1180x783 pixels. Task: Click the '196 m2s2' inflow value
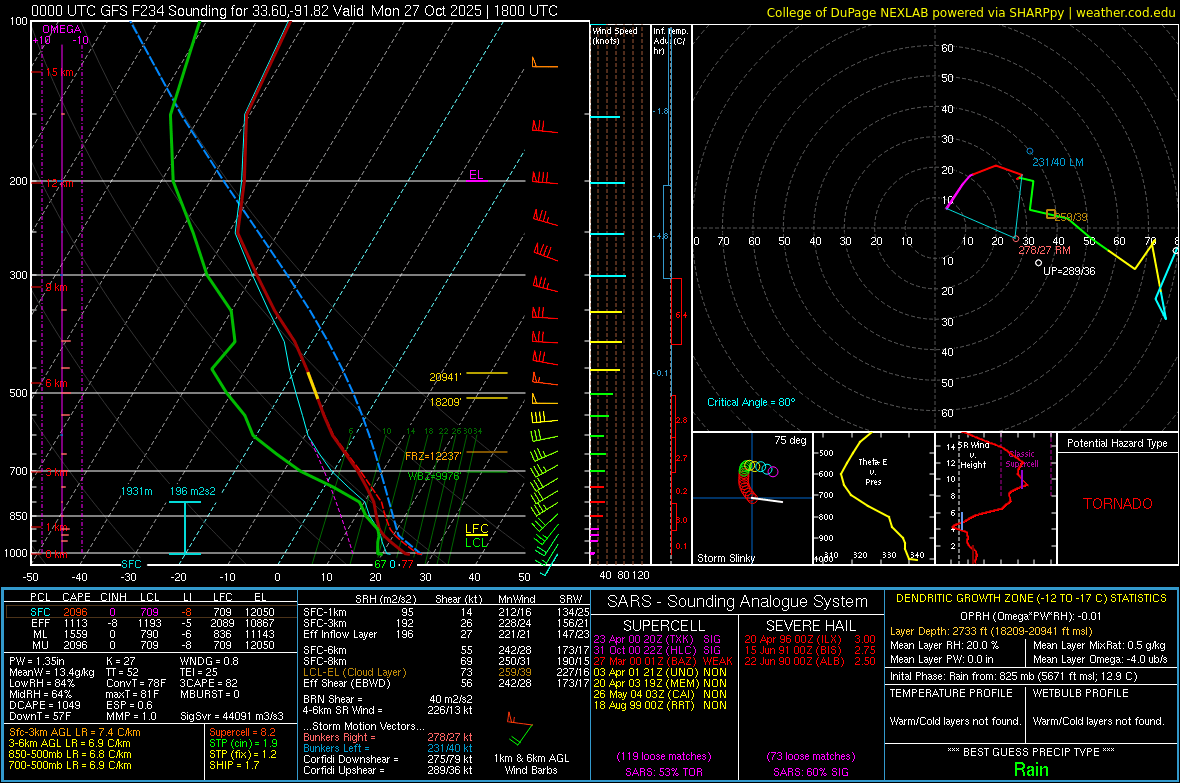pos(193,491)
